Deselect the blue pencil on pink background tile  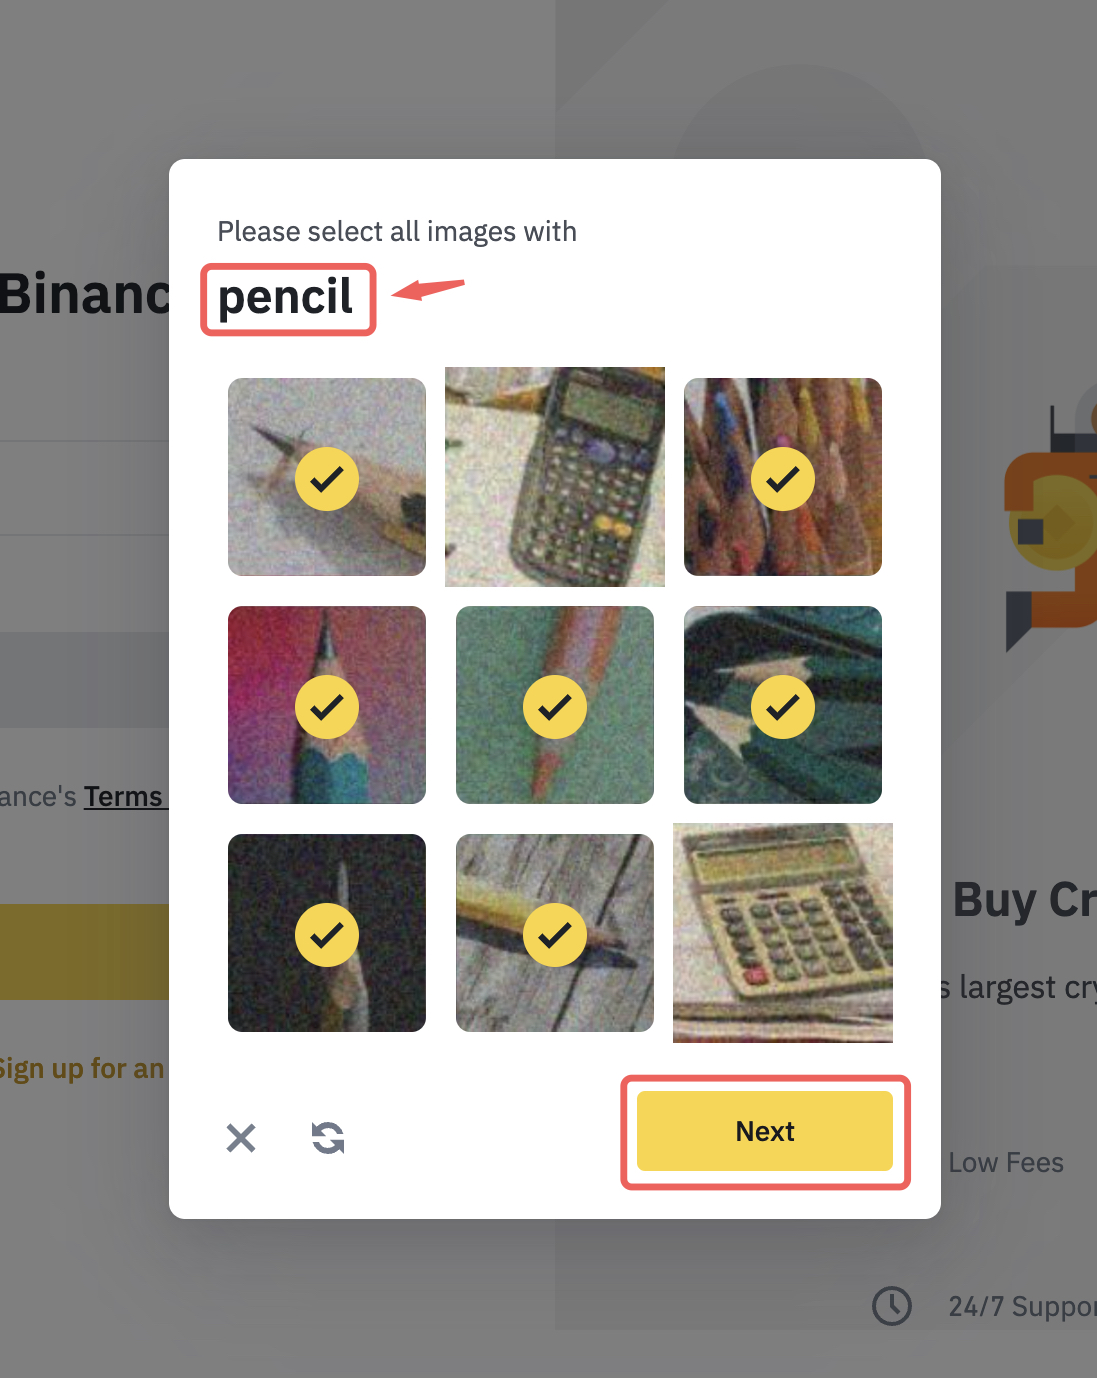327,705
